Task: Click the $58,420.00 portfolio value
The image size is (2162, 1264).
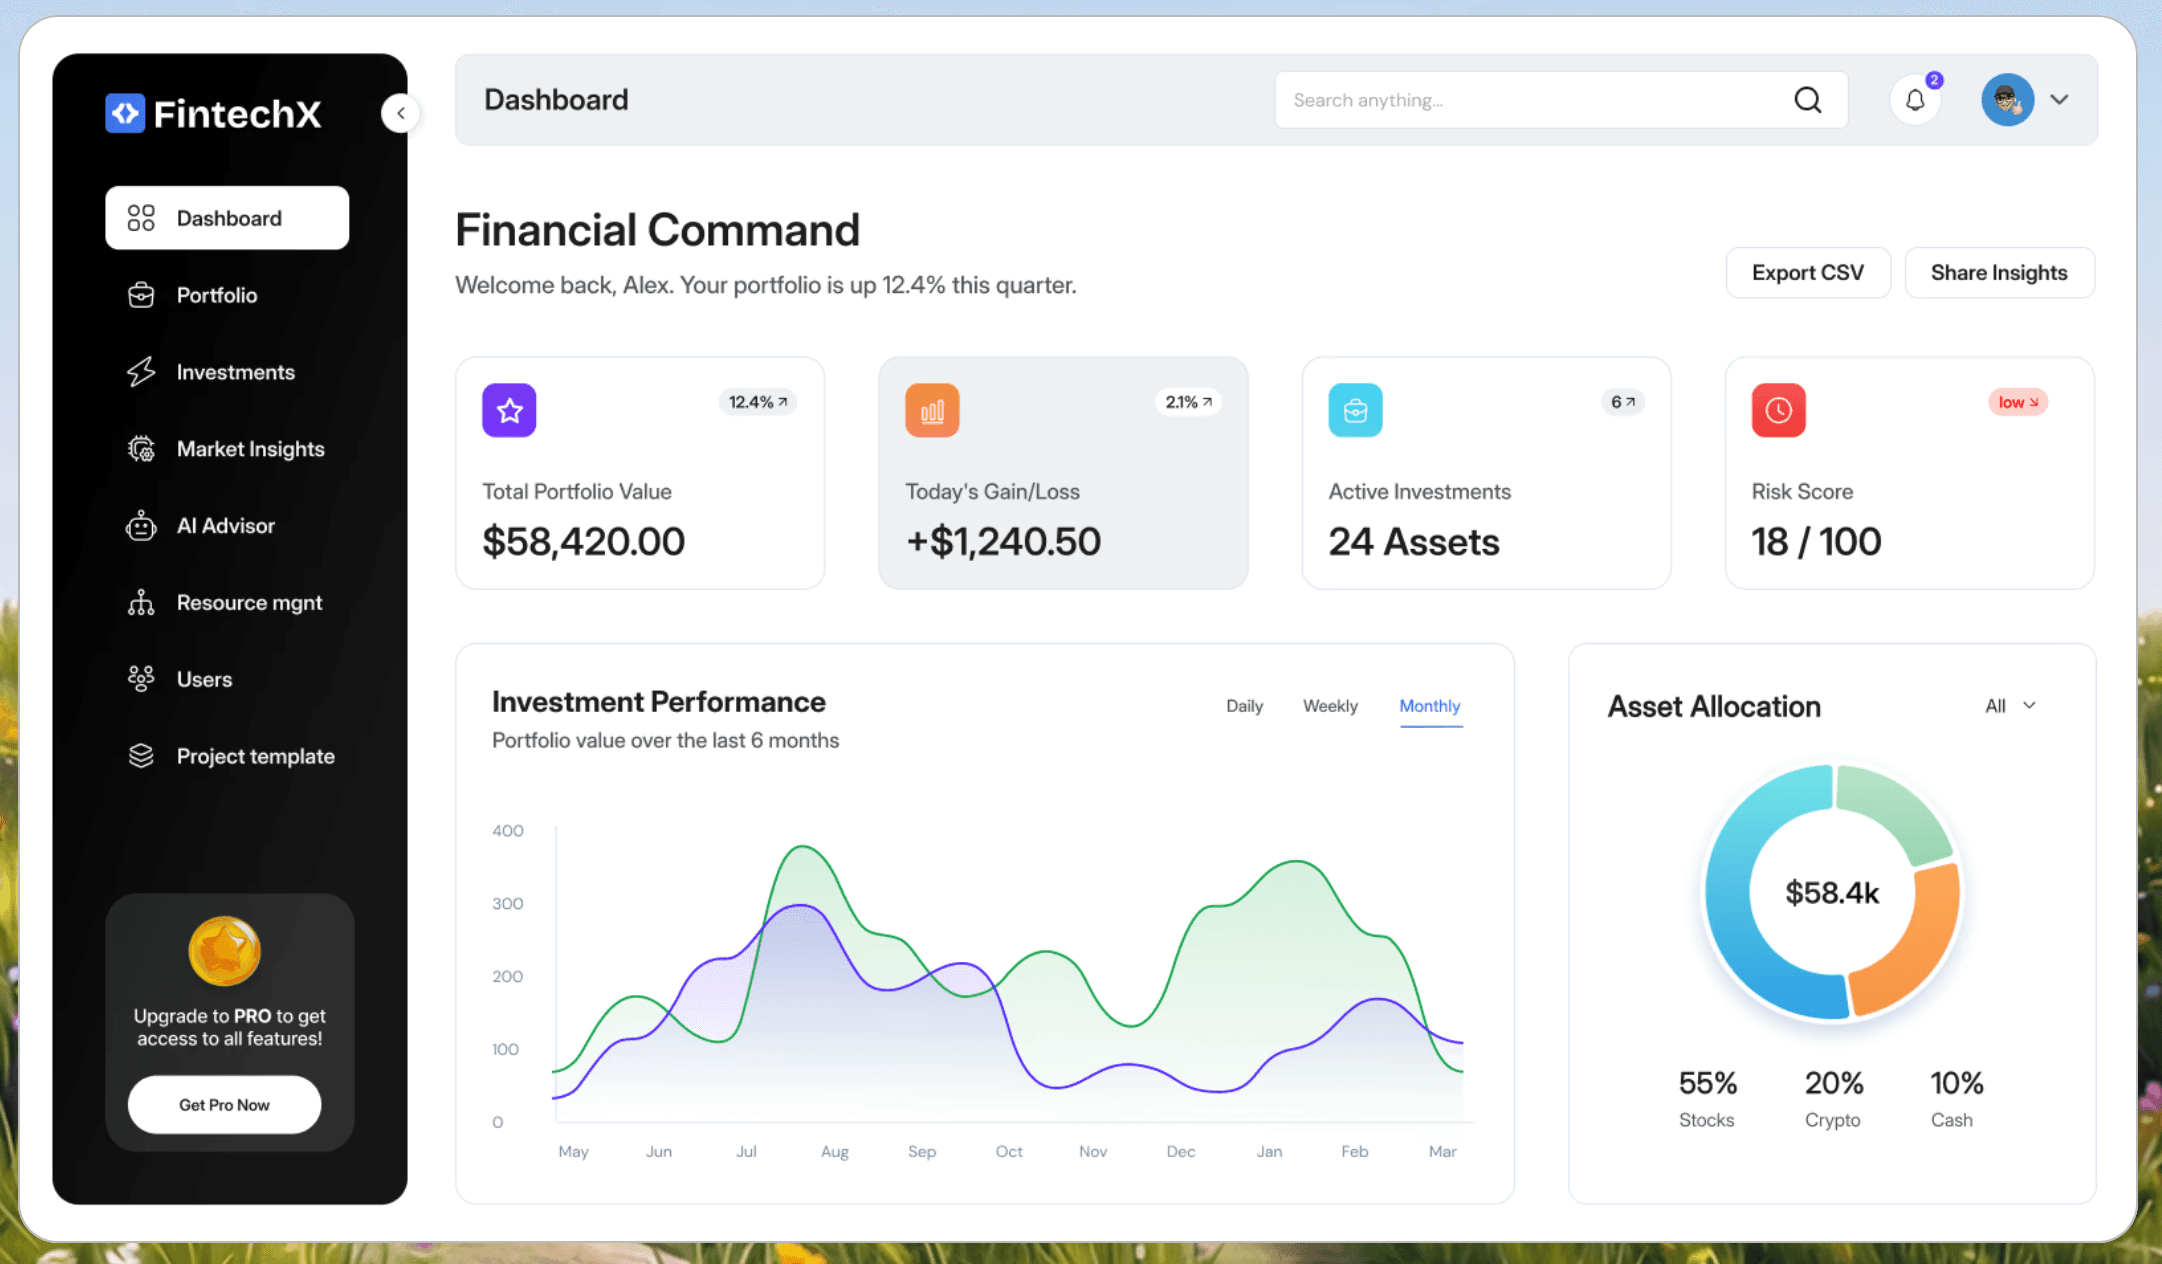Action: pyautogui.click(x=584, y=542)
